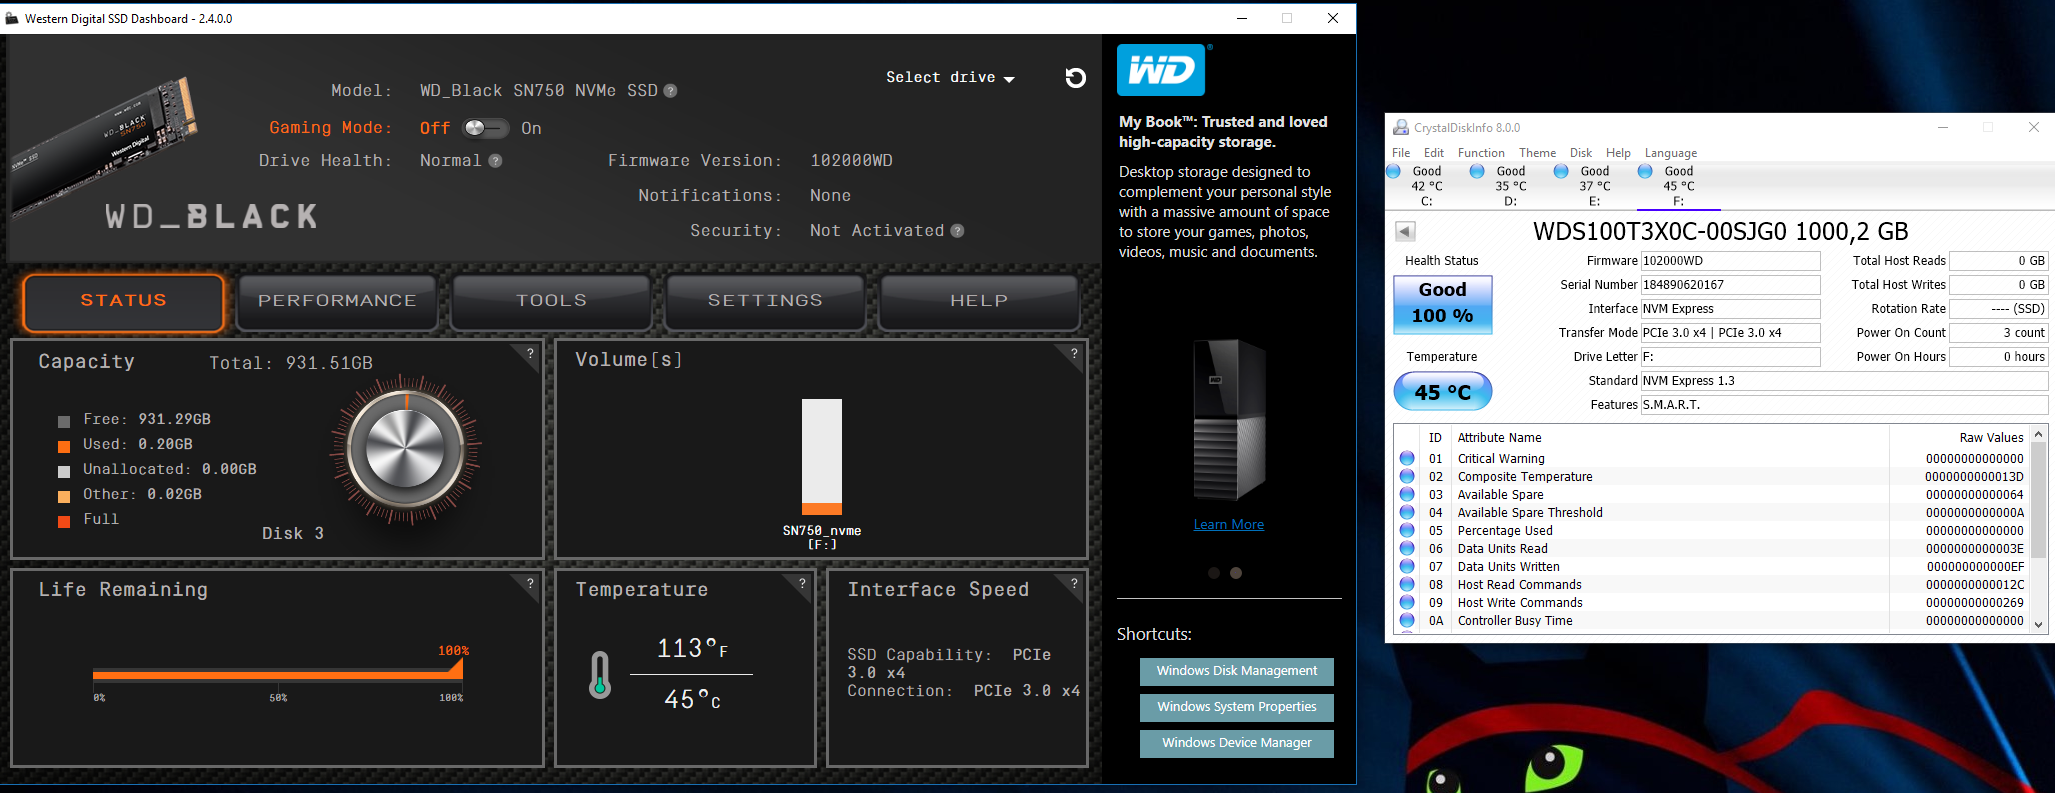The width and height of the screenshot is (2055, 793).
Task: Click the WD_BLACK SSD product image
Action: click(105, 145)
